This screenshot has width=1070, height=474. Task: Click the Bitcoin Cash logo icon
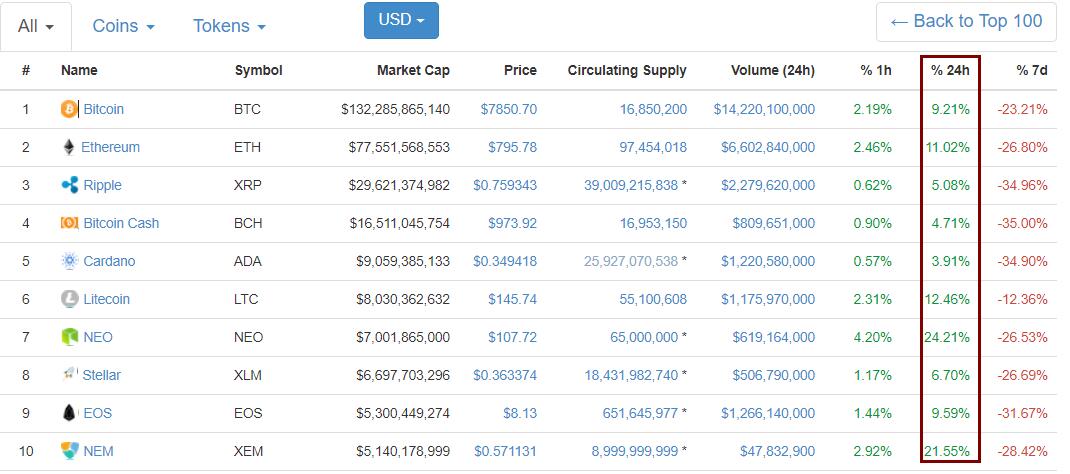click(69, 223)
